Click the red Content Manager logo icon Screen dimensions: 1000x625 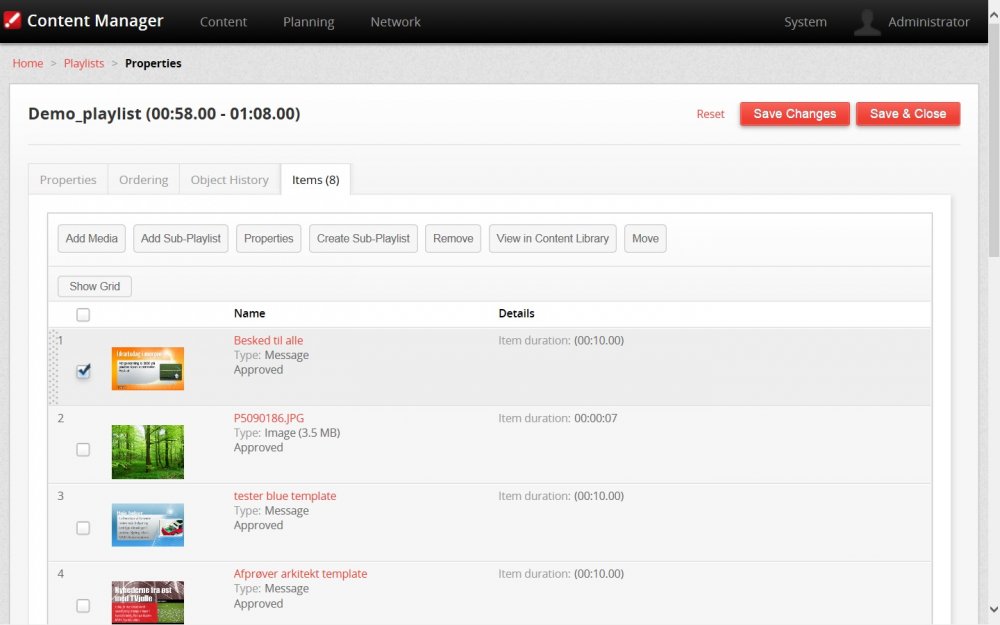[13, 21]
